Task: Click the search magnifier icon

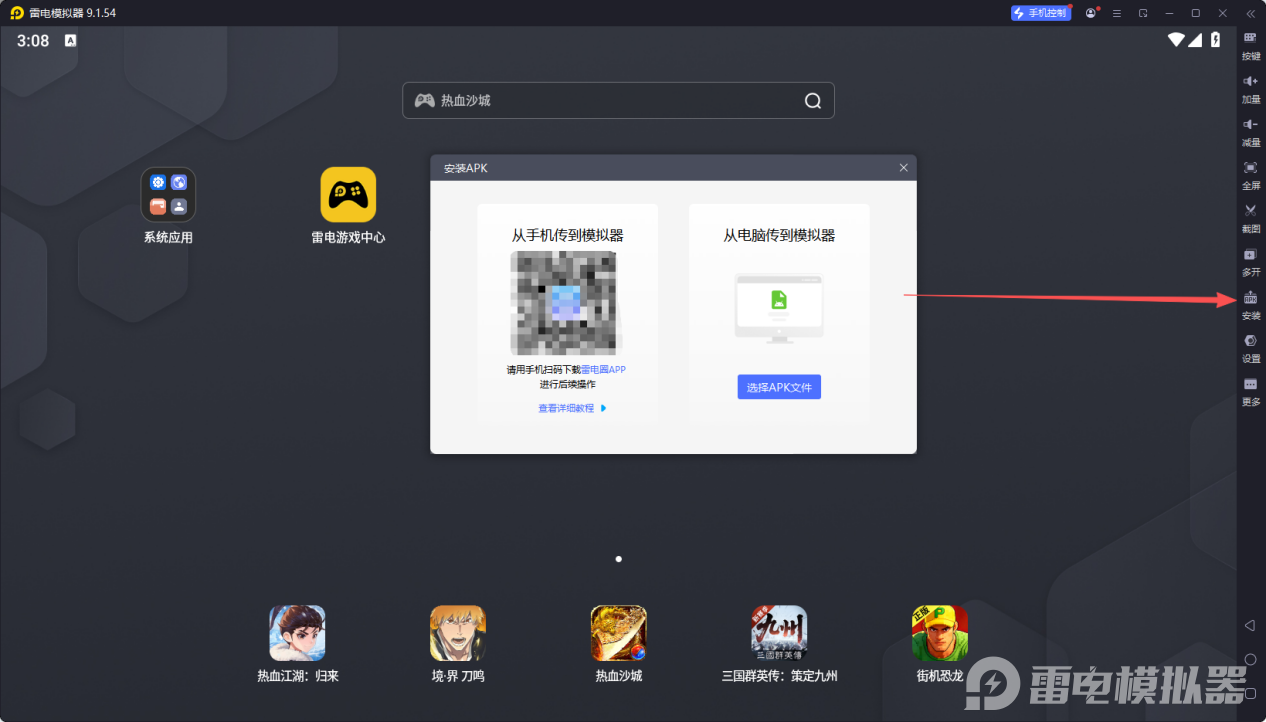Action: [x=813, y=100]
